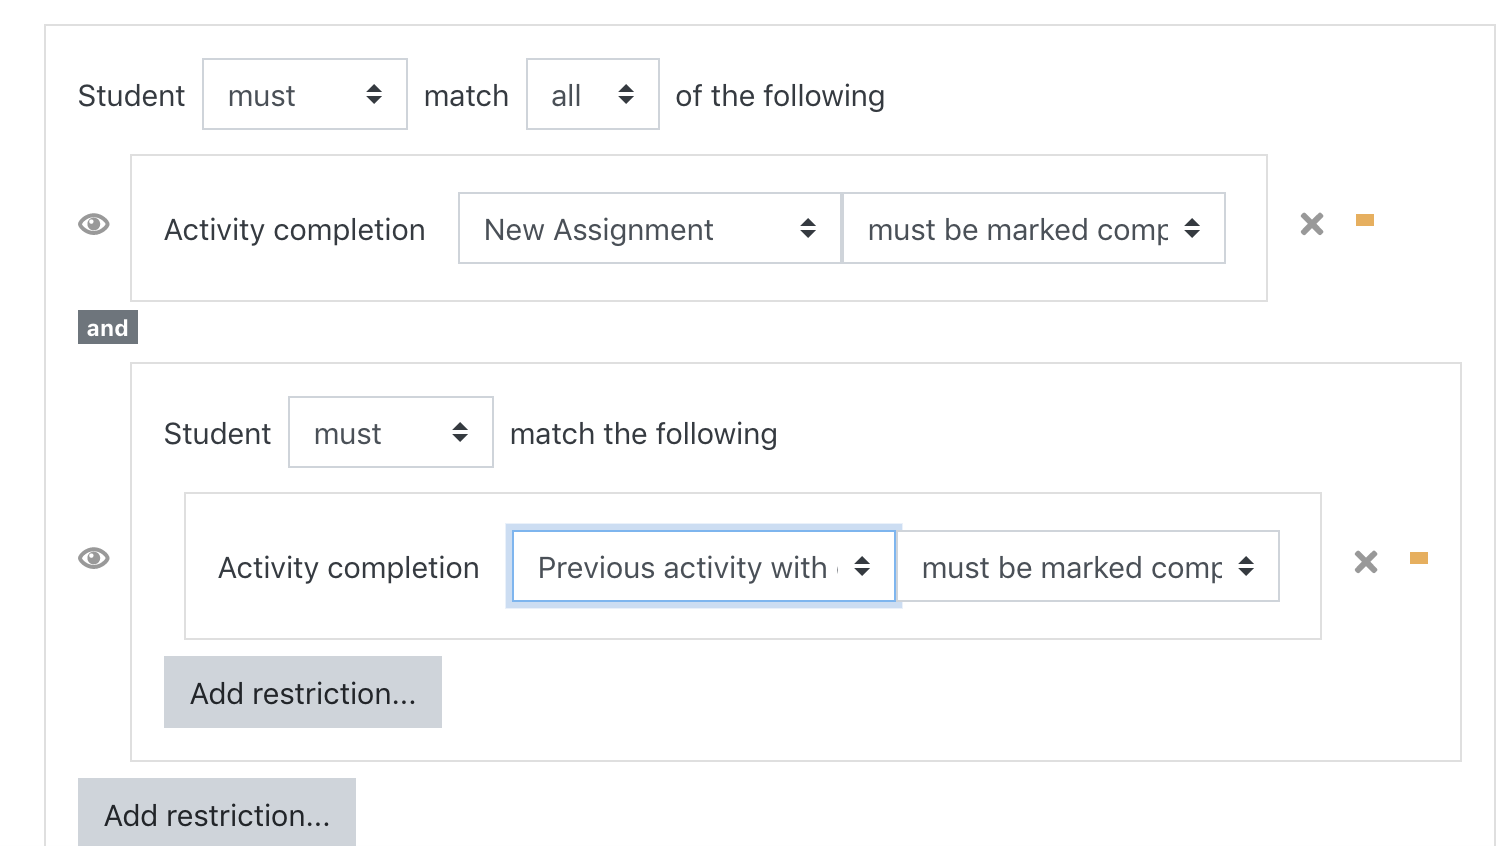Click Activity completion label beside New Assignment
The width and height of the screenshot is (1498, 846).
pyautogui.click(x=295, y=229)
